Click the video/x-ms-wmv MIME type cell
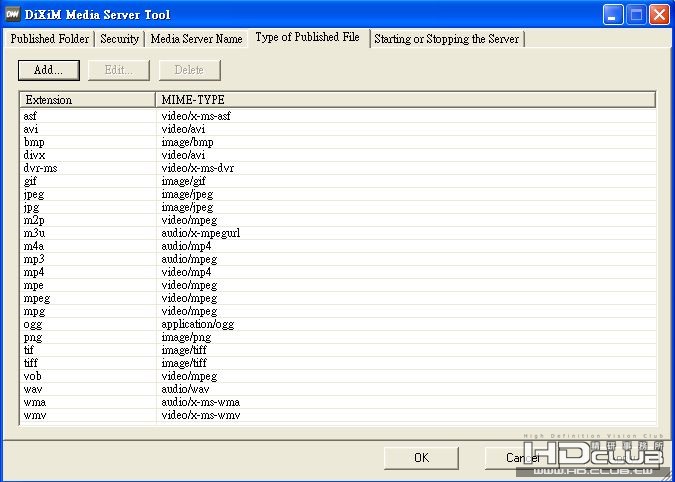 pos(201,415)
